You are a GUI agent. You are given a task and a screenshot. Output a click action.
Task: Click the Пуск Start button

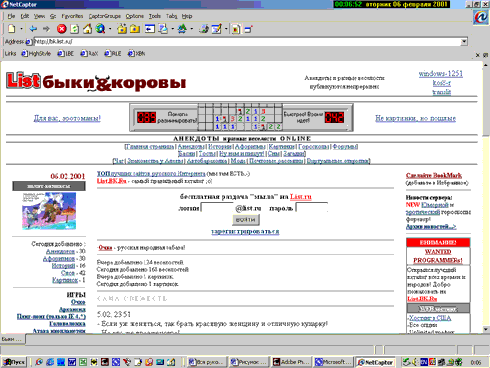[x=14, y=362]
